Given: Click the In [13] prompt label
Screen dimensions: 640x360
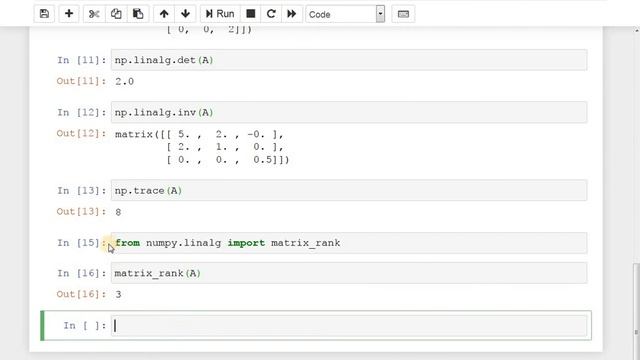Looking at the screenshot, I should click(x=82, y=191).
